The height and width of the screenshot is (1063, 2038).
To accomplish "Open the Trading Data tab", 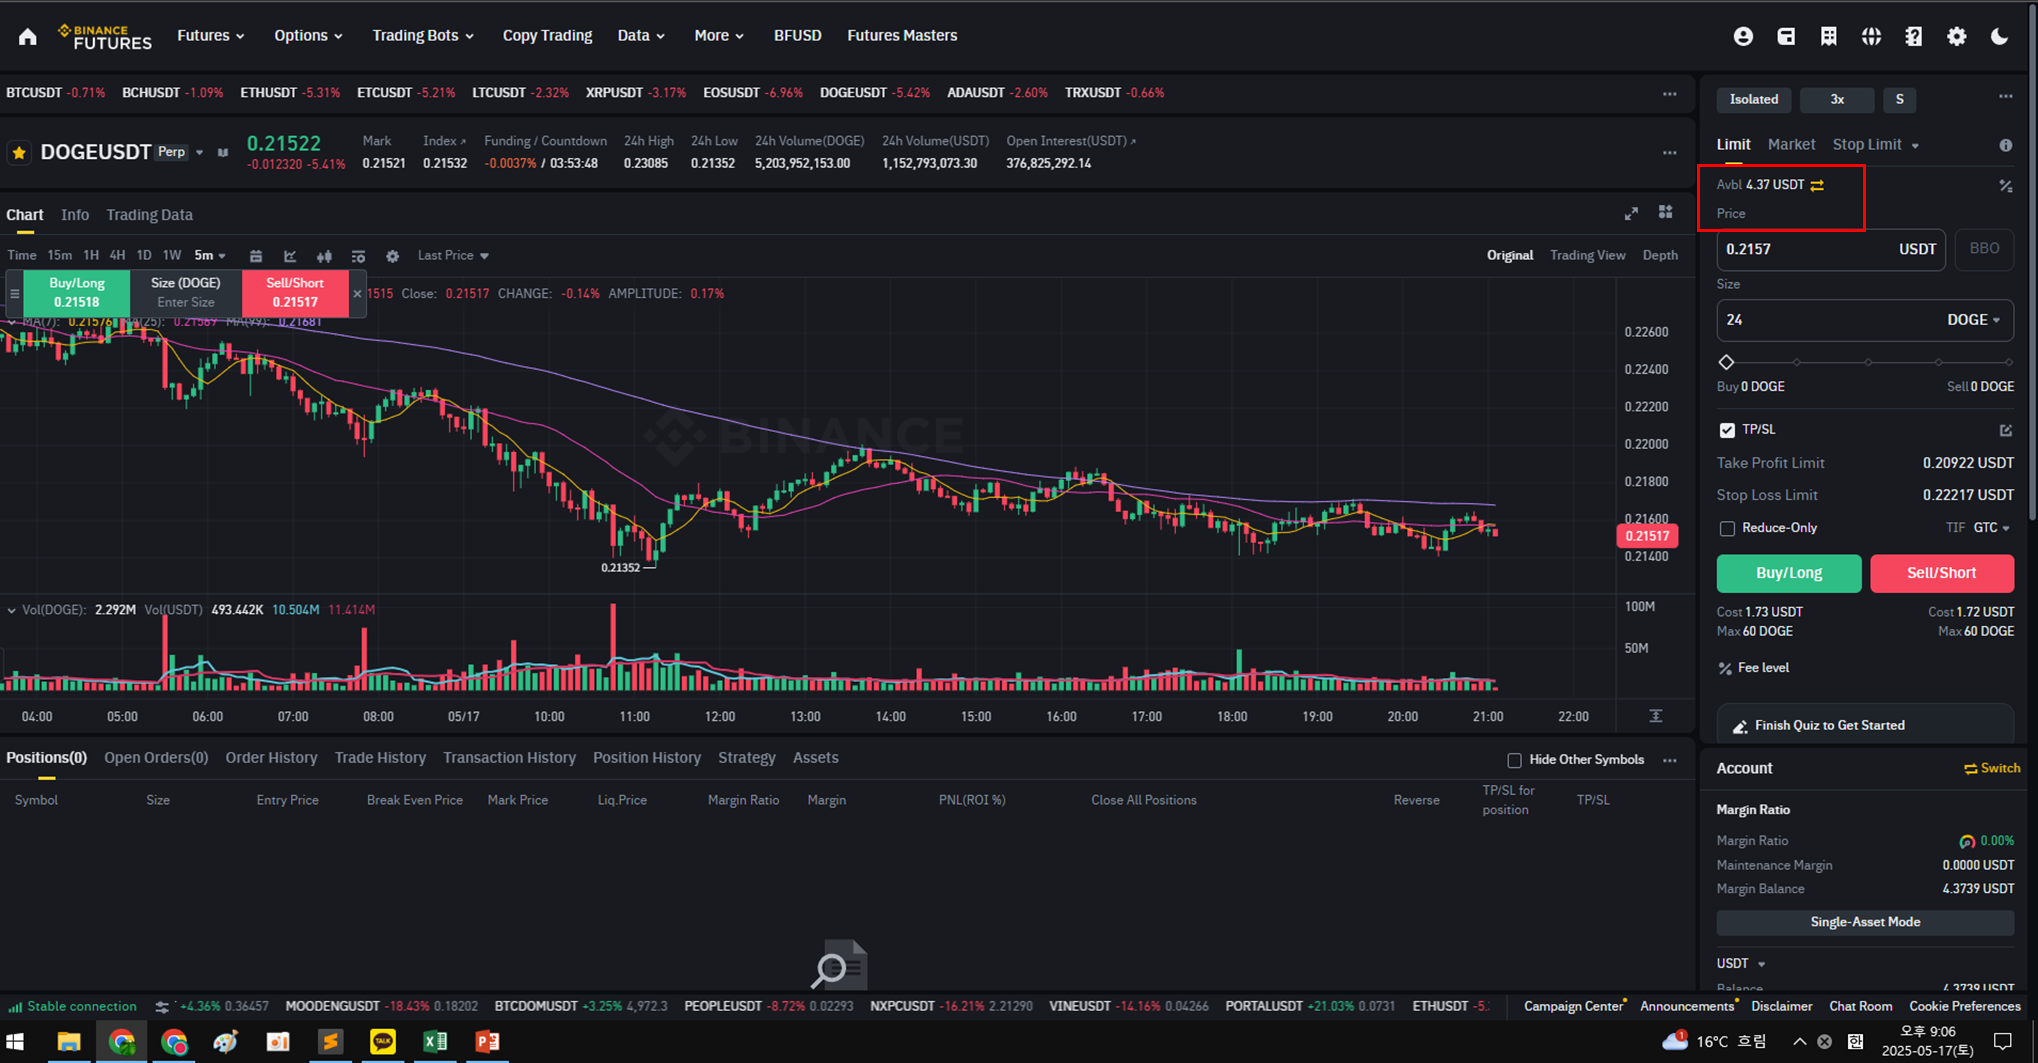I will click(149, 215).
